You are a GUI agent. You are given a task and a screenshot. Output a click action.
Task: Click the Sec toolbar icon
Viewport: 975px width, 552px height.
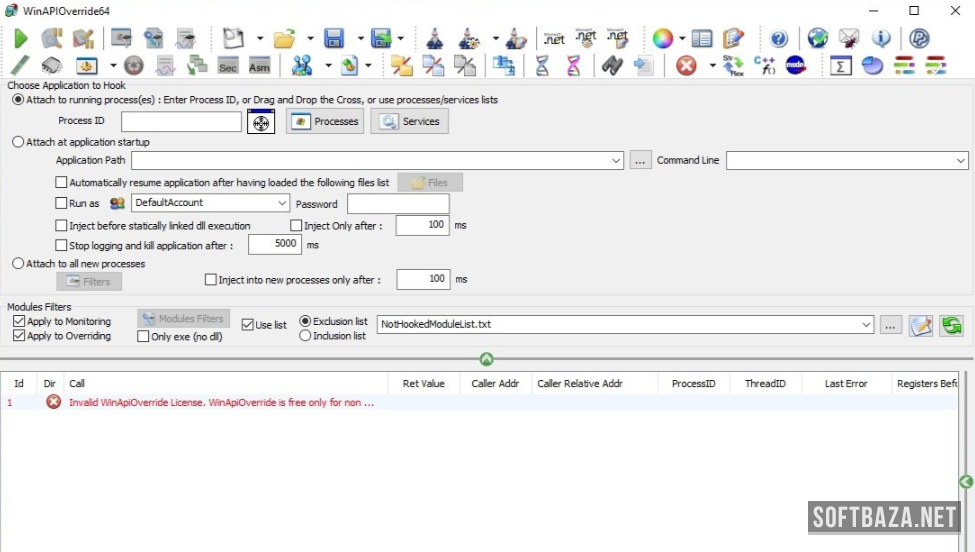click(x=228, y=66)
